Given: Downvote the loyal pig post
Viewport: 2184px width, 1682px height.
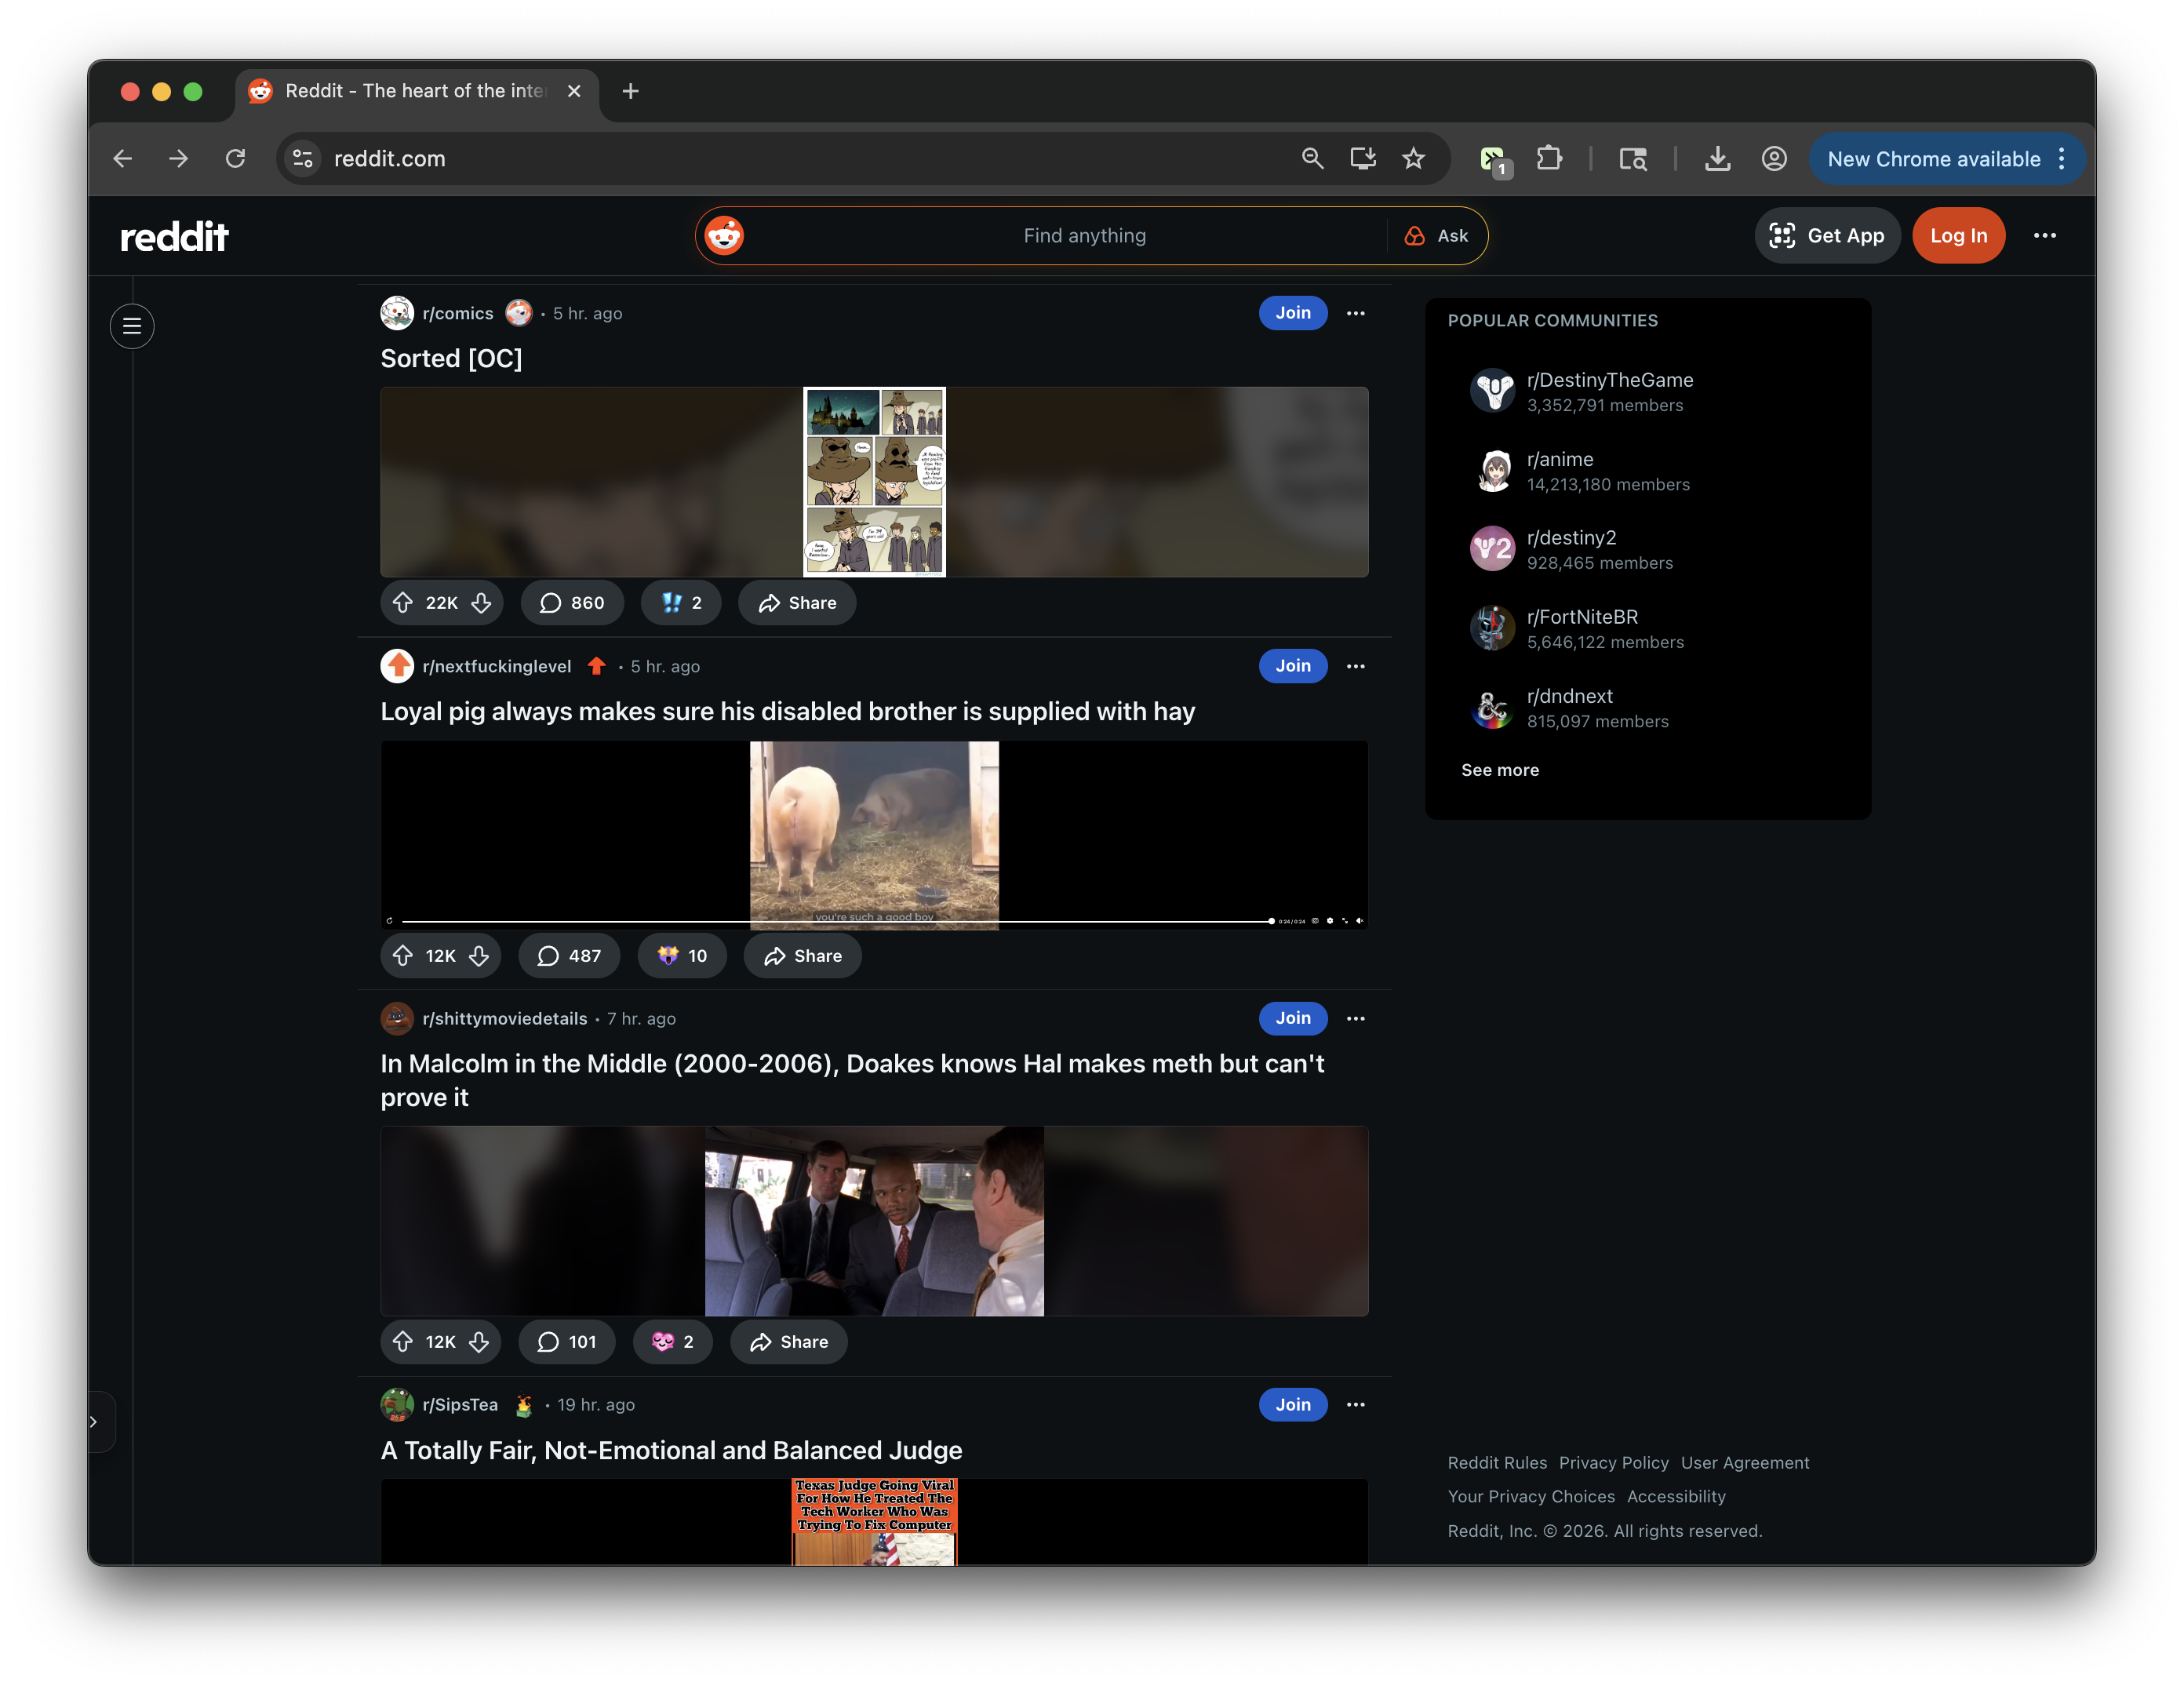Looking at the screenshot, I should tap(479, 956).
